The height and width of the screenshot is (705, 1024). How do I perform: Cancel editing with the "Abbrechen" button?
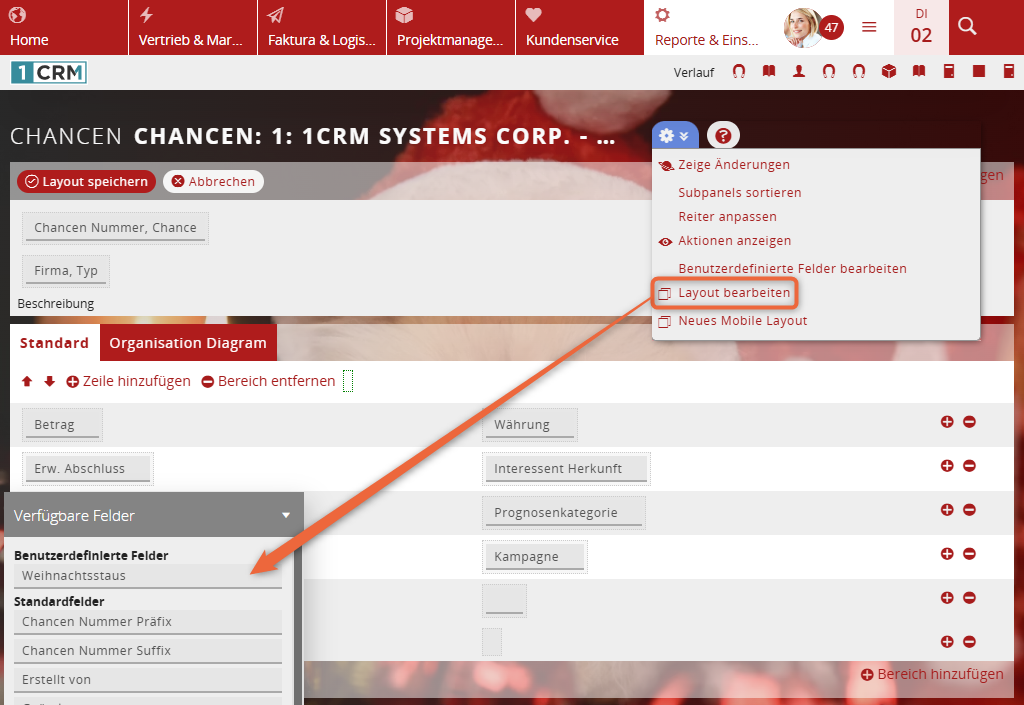click(213, 181)
